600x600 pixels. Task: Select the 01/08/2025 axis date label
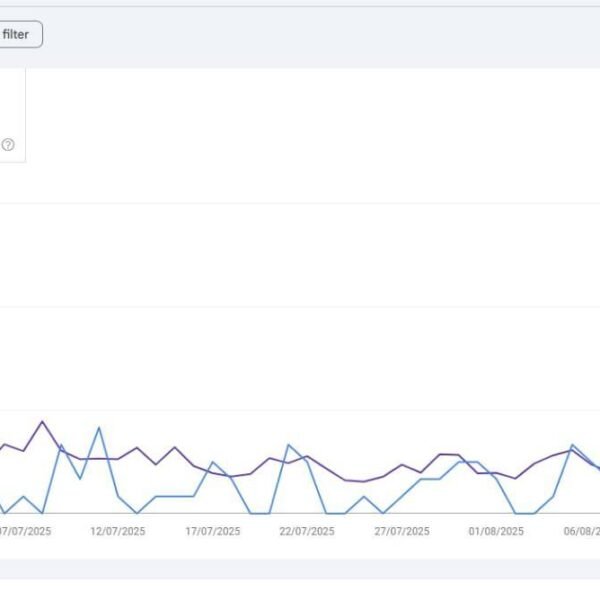[x=496, y=531]
